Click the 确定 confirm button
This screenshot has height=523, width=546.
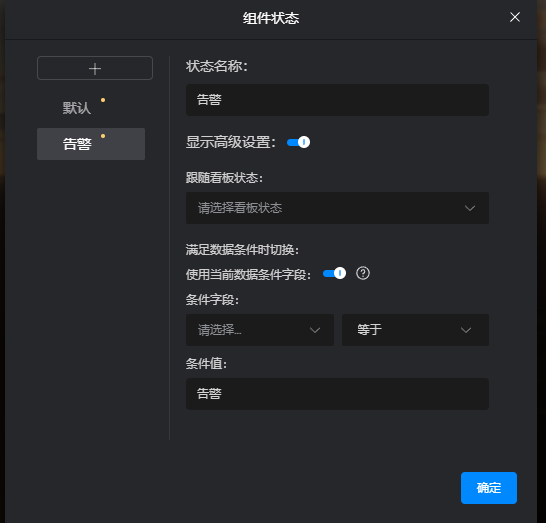489,488
